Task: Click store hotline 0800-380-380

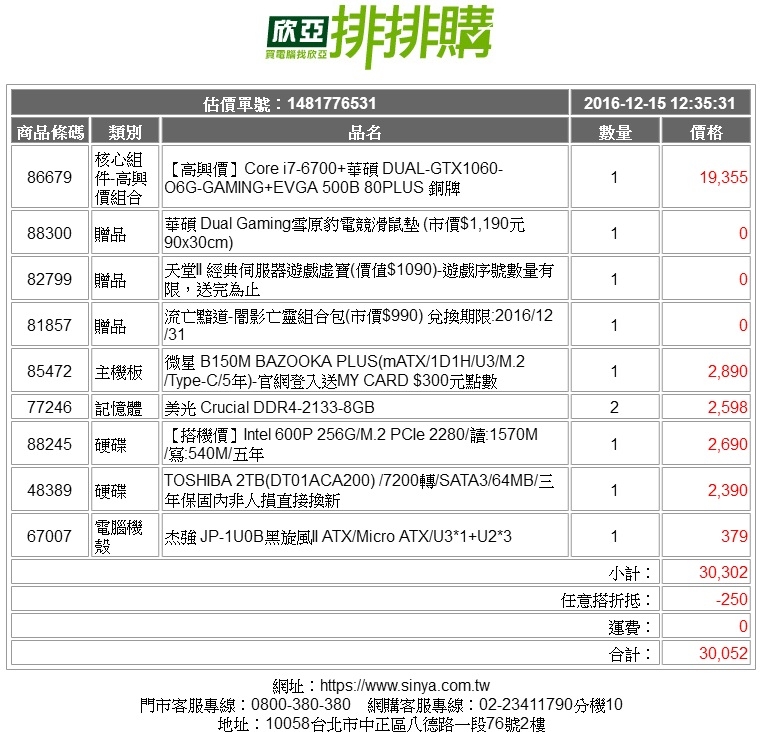Action: click(x=301, y=704)
